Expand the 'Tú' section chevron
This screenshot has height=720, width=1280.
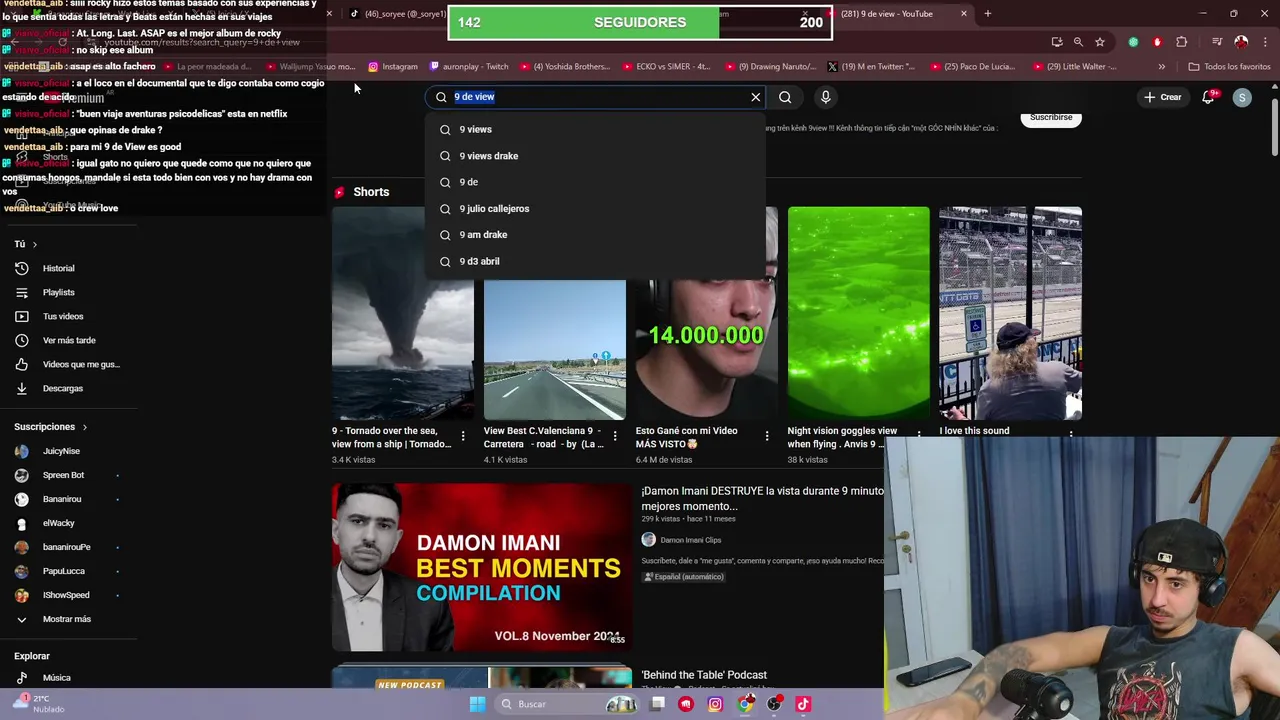34,244
